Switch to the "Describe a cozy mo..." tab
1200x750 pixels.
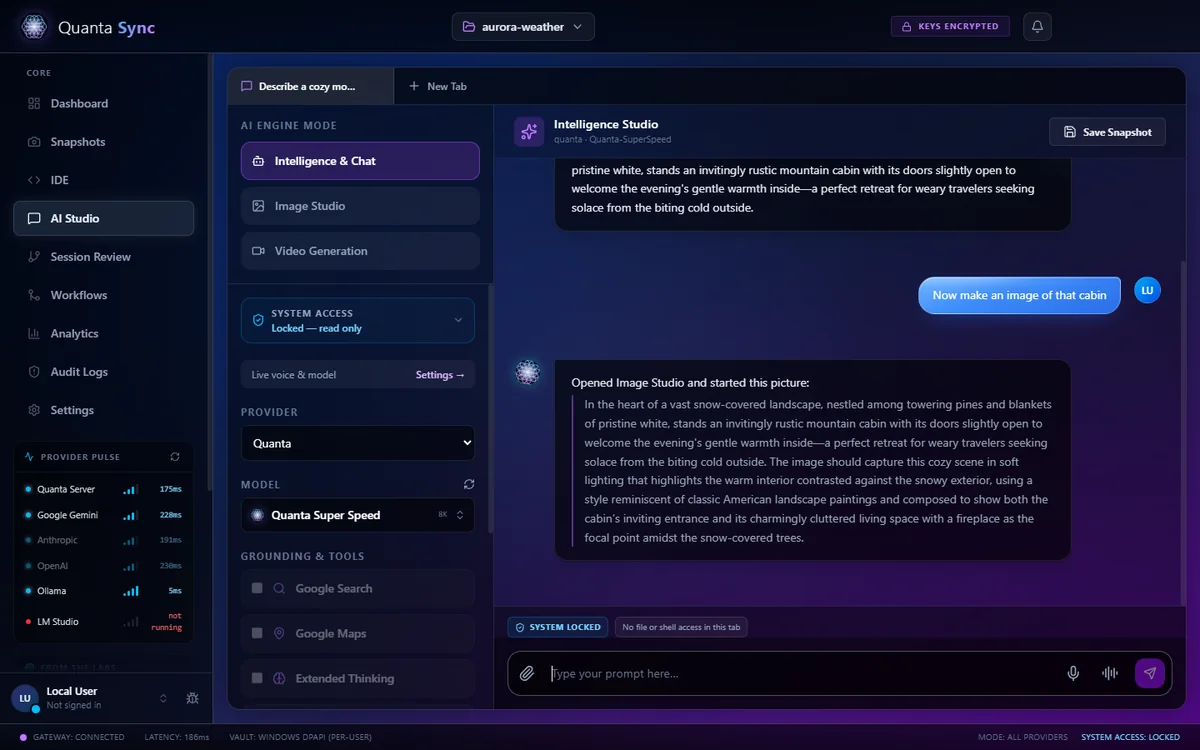click(x=310, y=86)
